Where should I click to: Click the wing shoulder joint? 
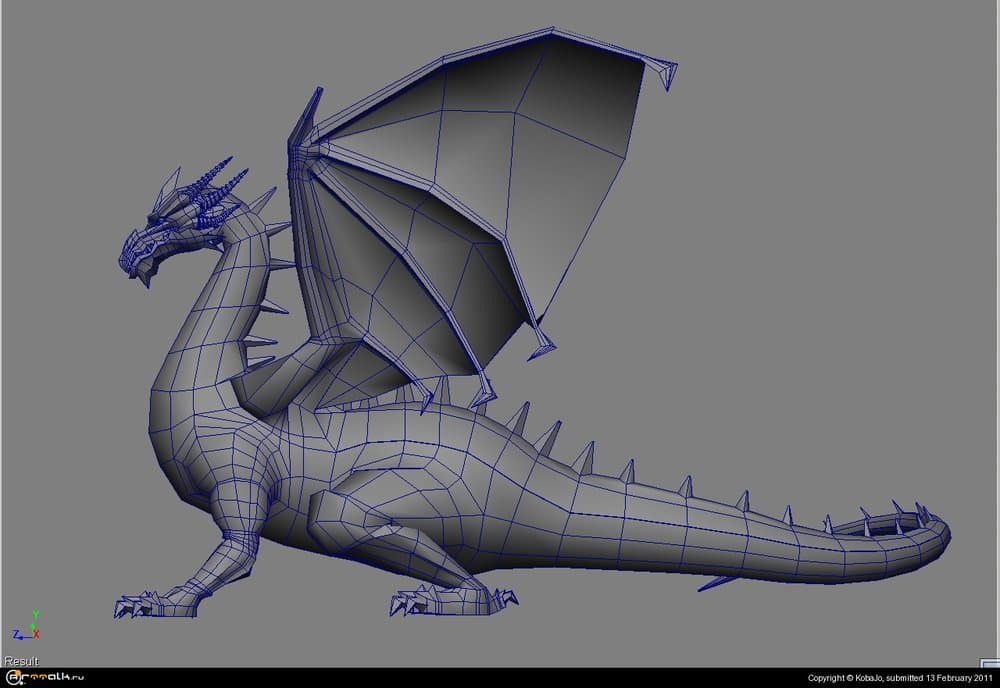303,150
